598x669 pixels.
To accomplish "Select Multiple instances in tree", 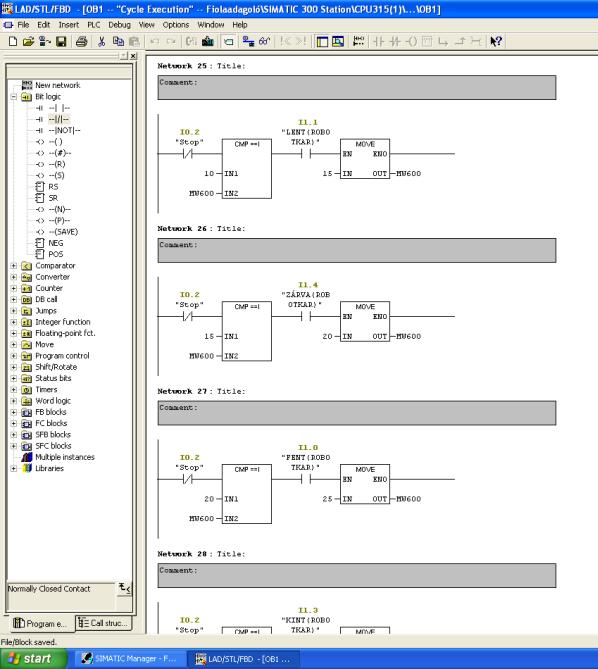I will tap(65, 457).
